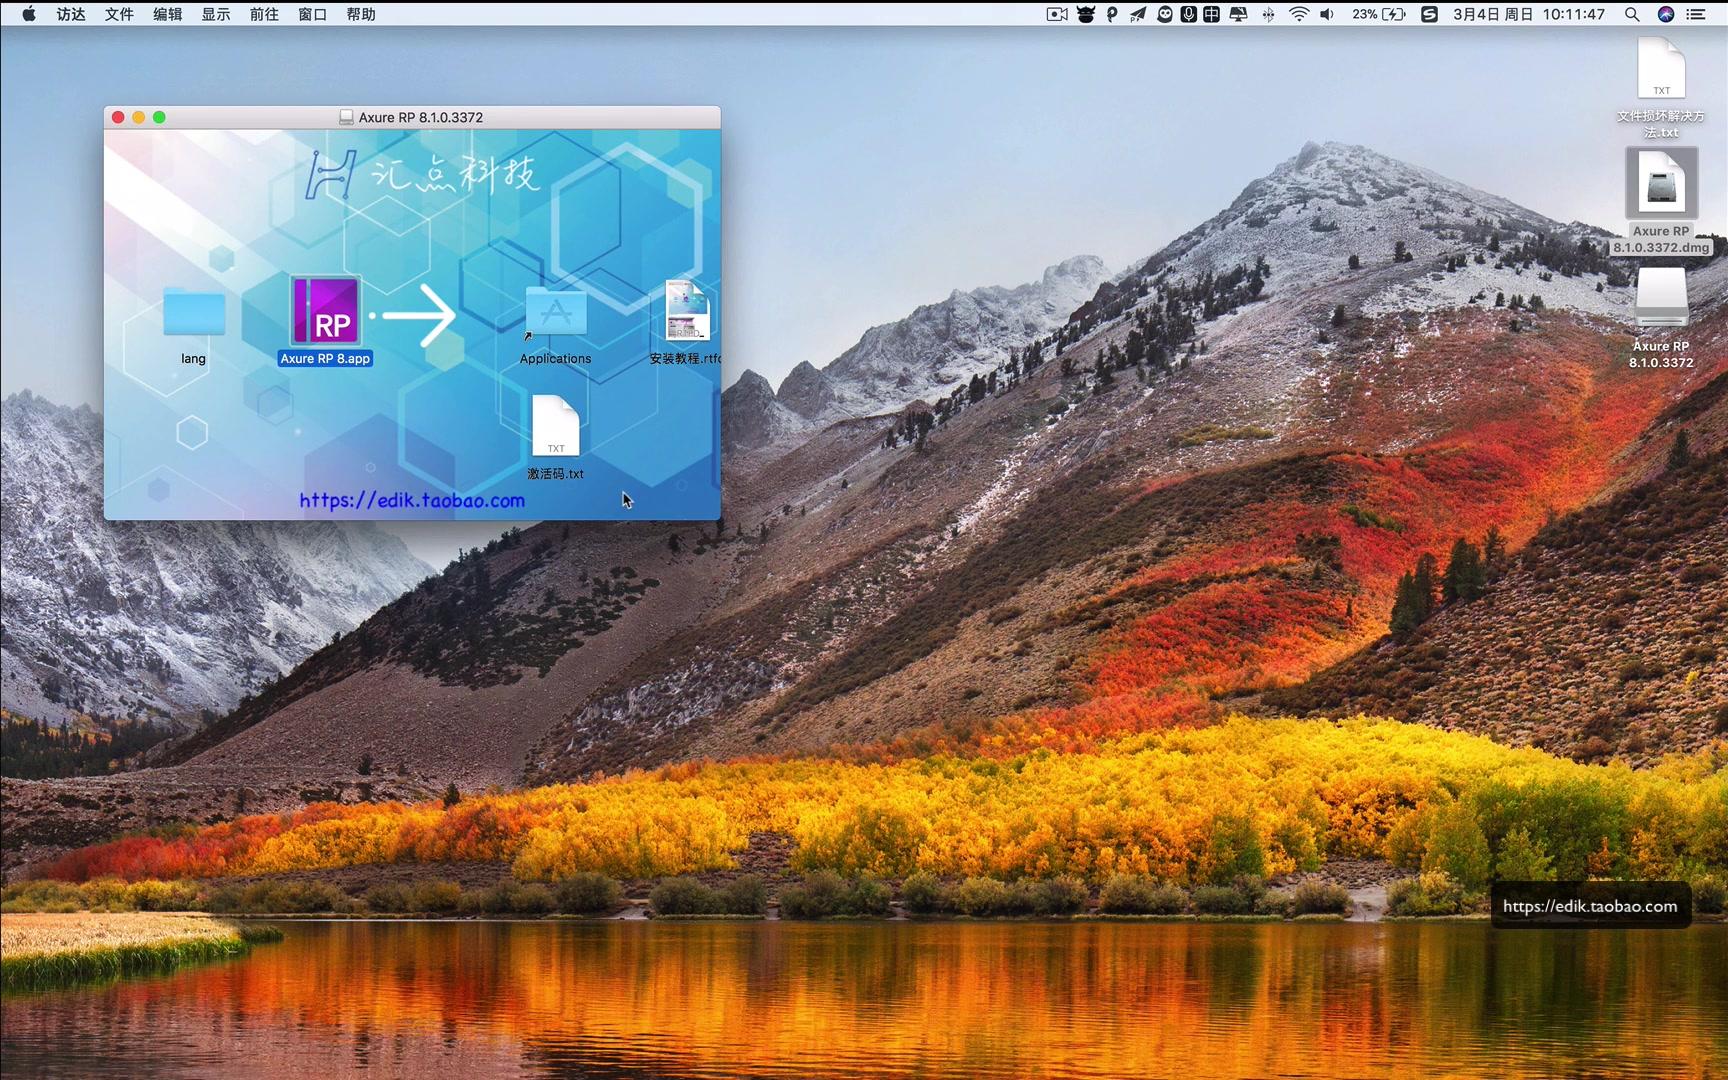Activate Siri from menu bar

coord(1666,14)
